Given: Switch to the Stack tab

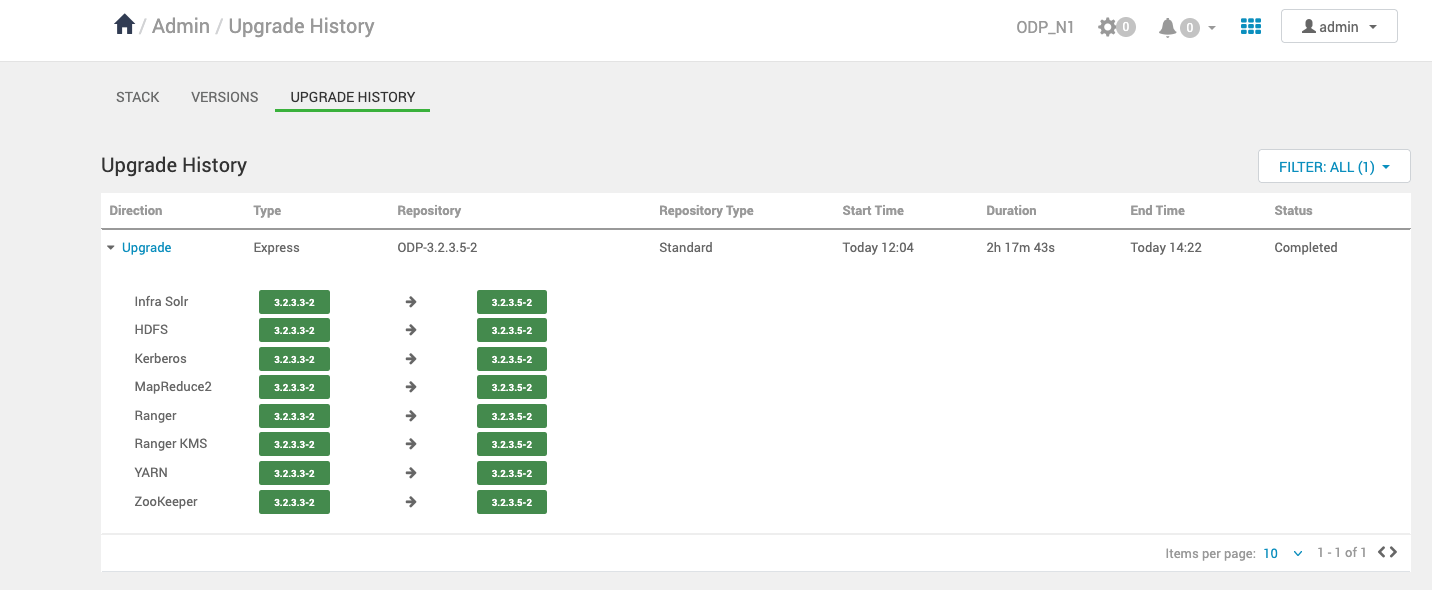Looking at the screenshot, I should 138,97.
